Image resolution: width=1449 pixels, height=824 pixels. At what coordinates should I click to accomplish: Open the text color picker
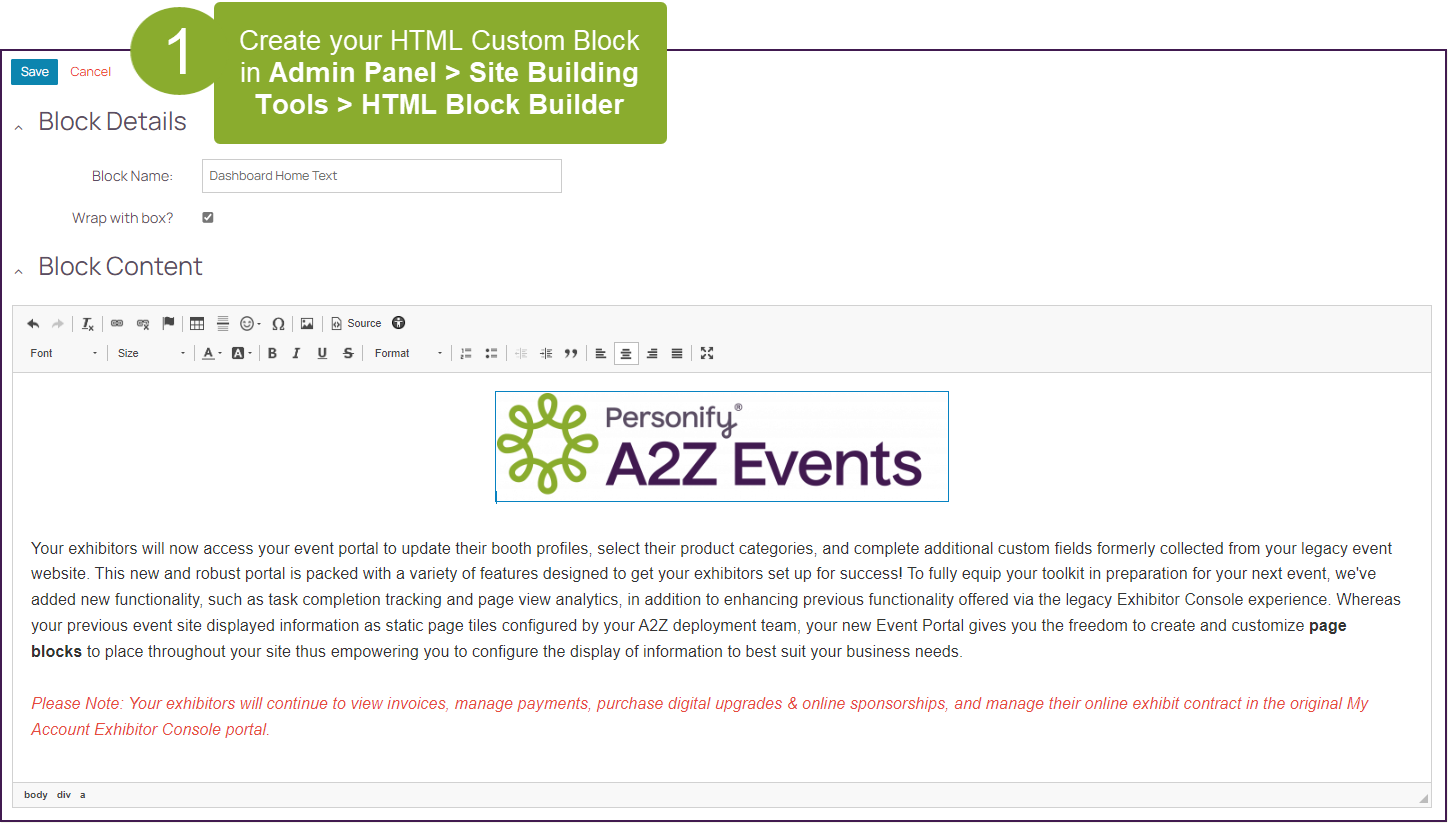point(211,354)
